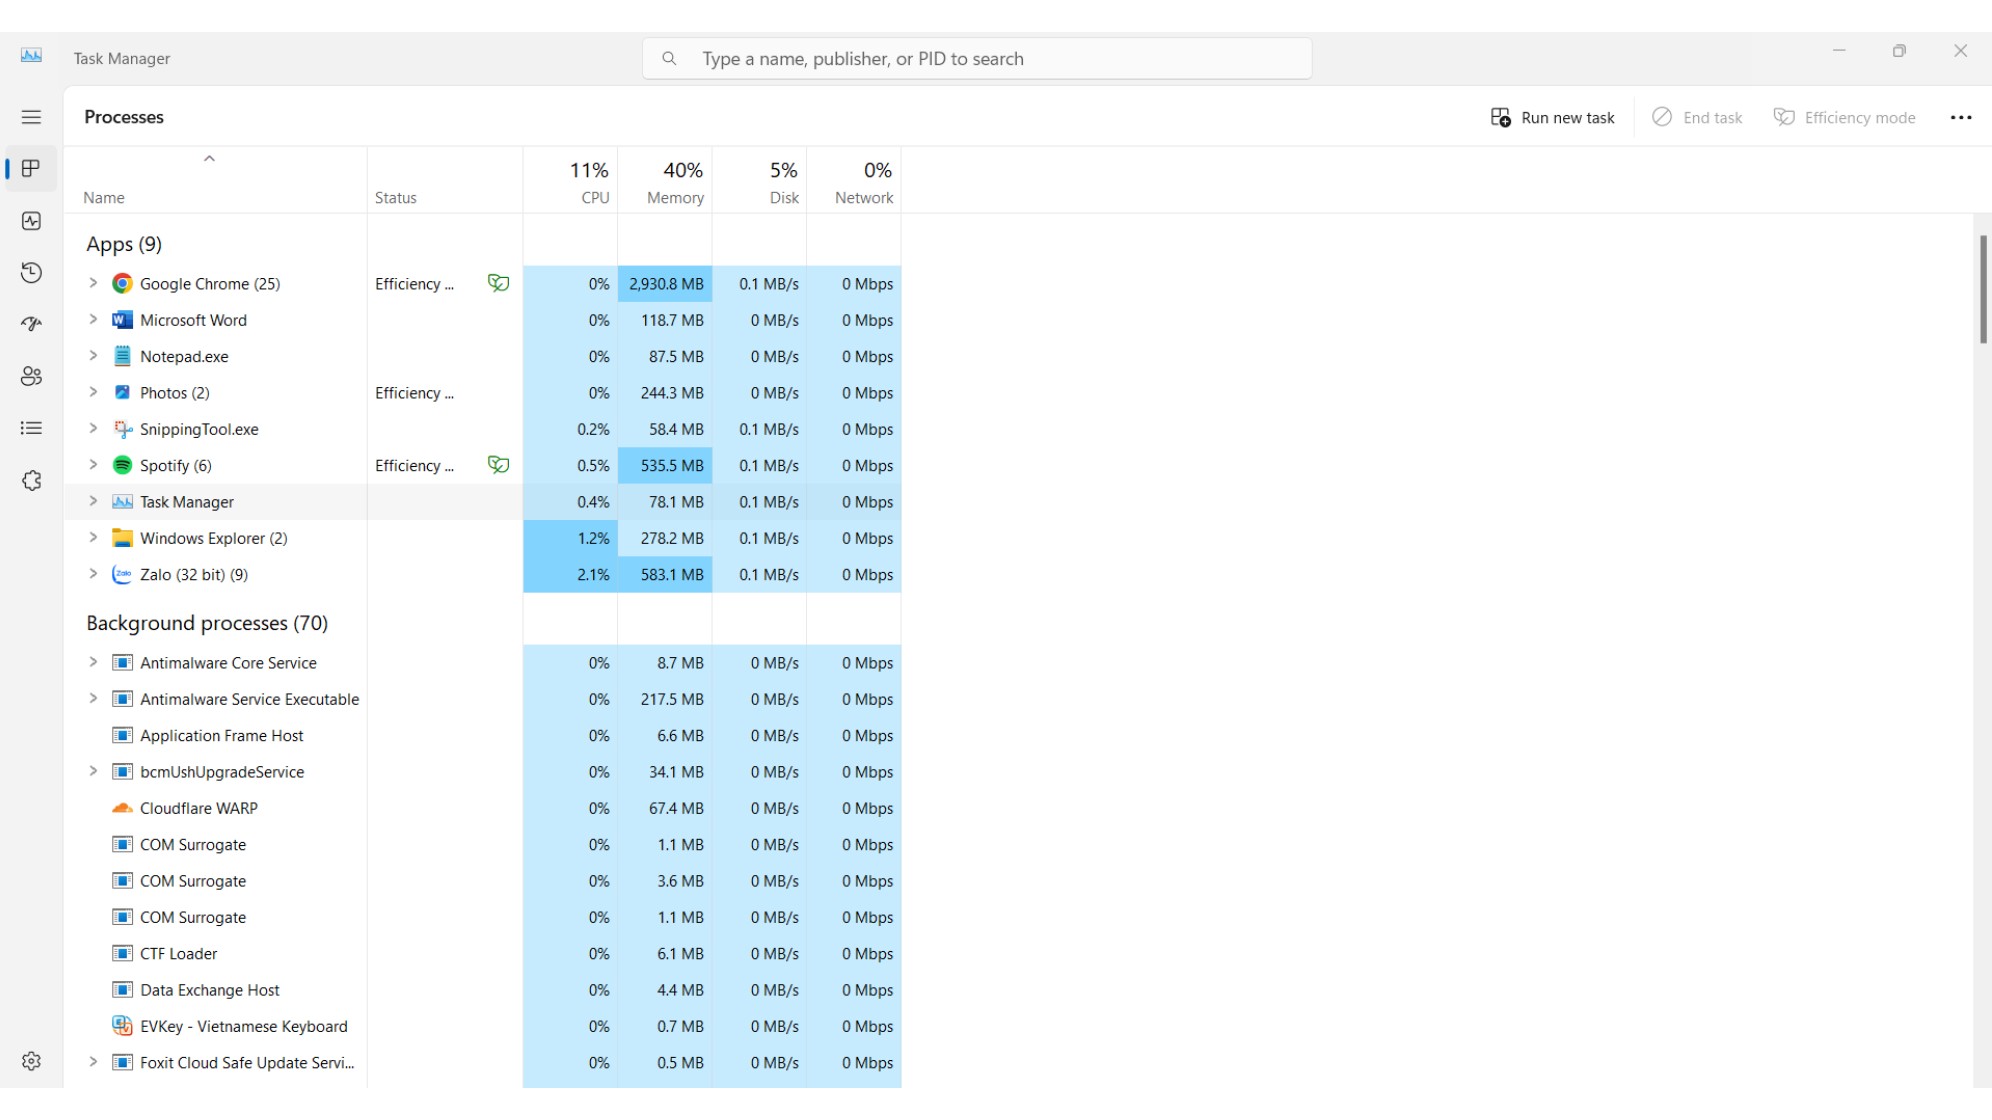1992x1120 pixels.
Task: Open the App history page icon
Action: [31, 273]
